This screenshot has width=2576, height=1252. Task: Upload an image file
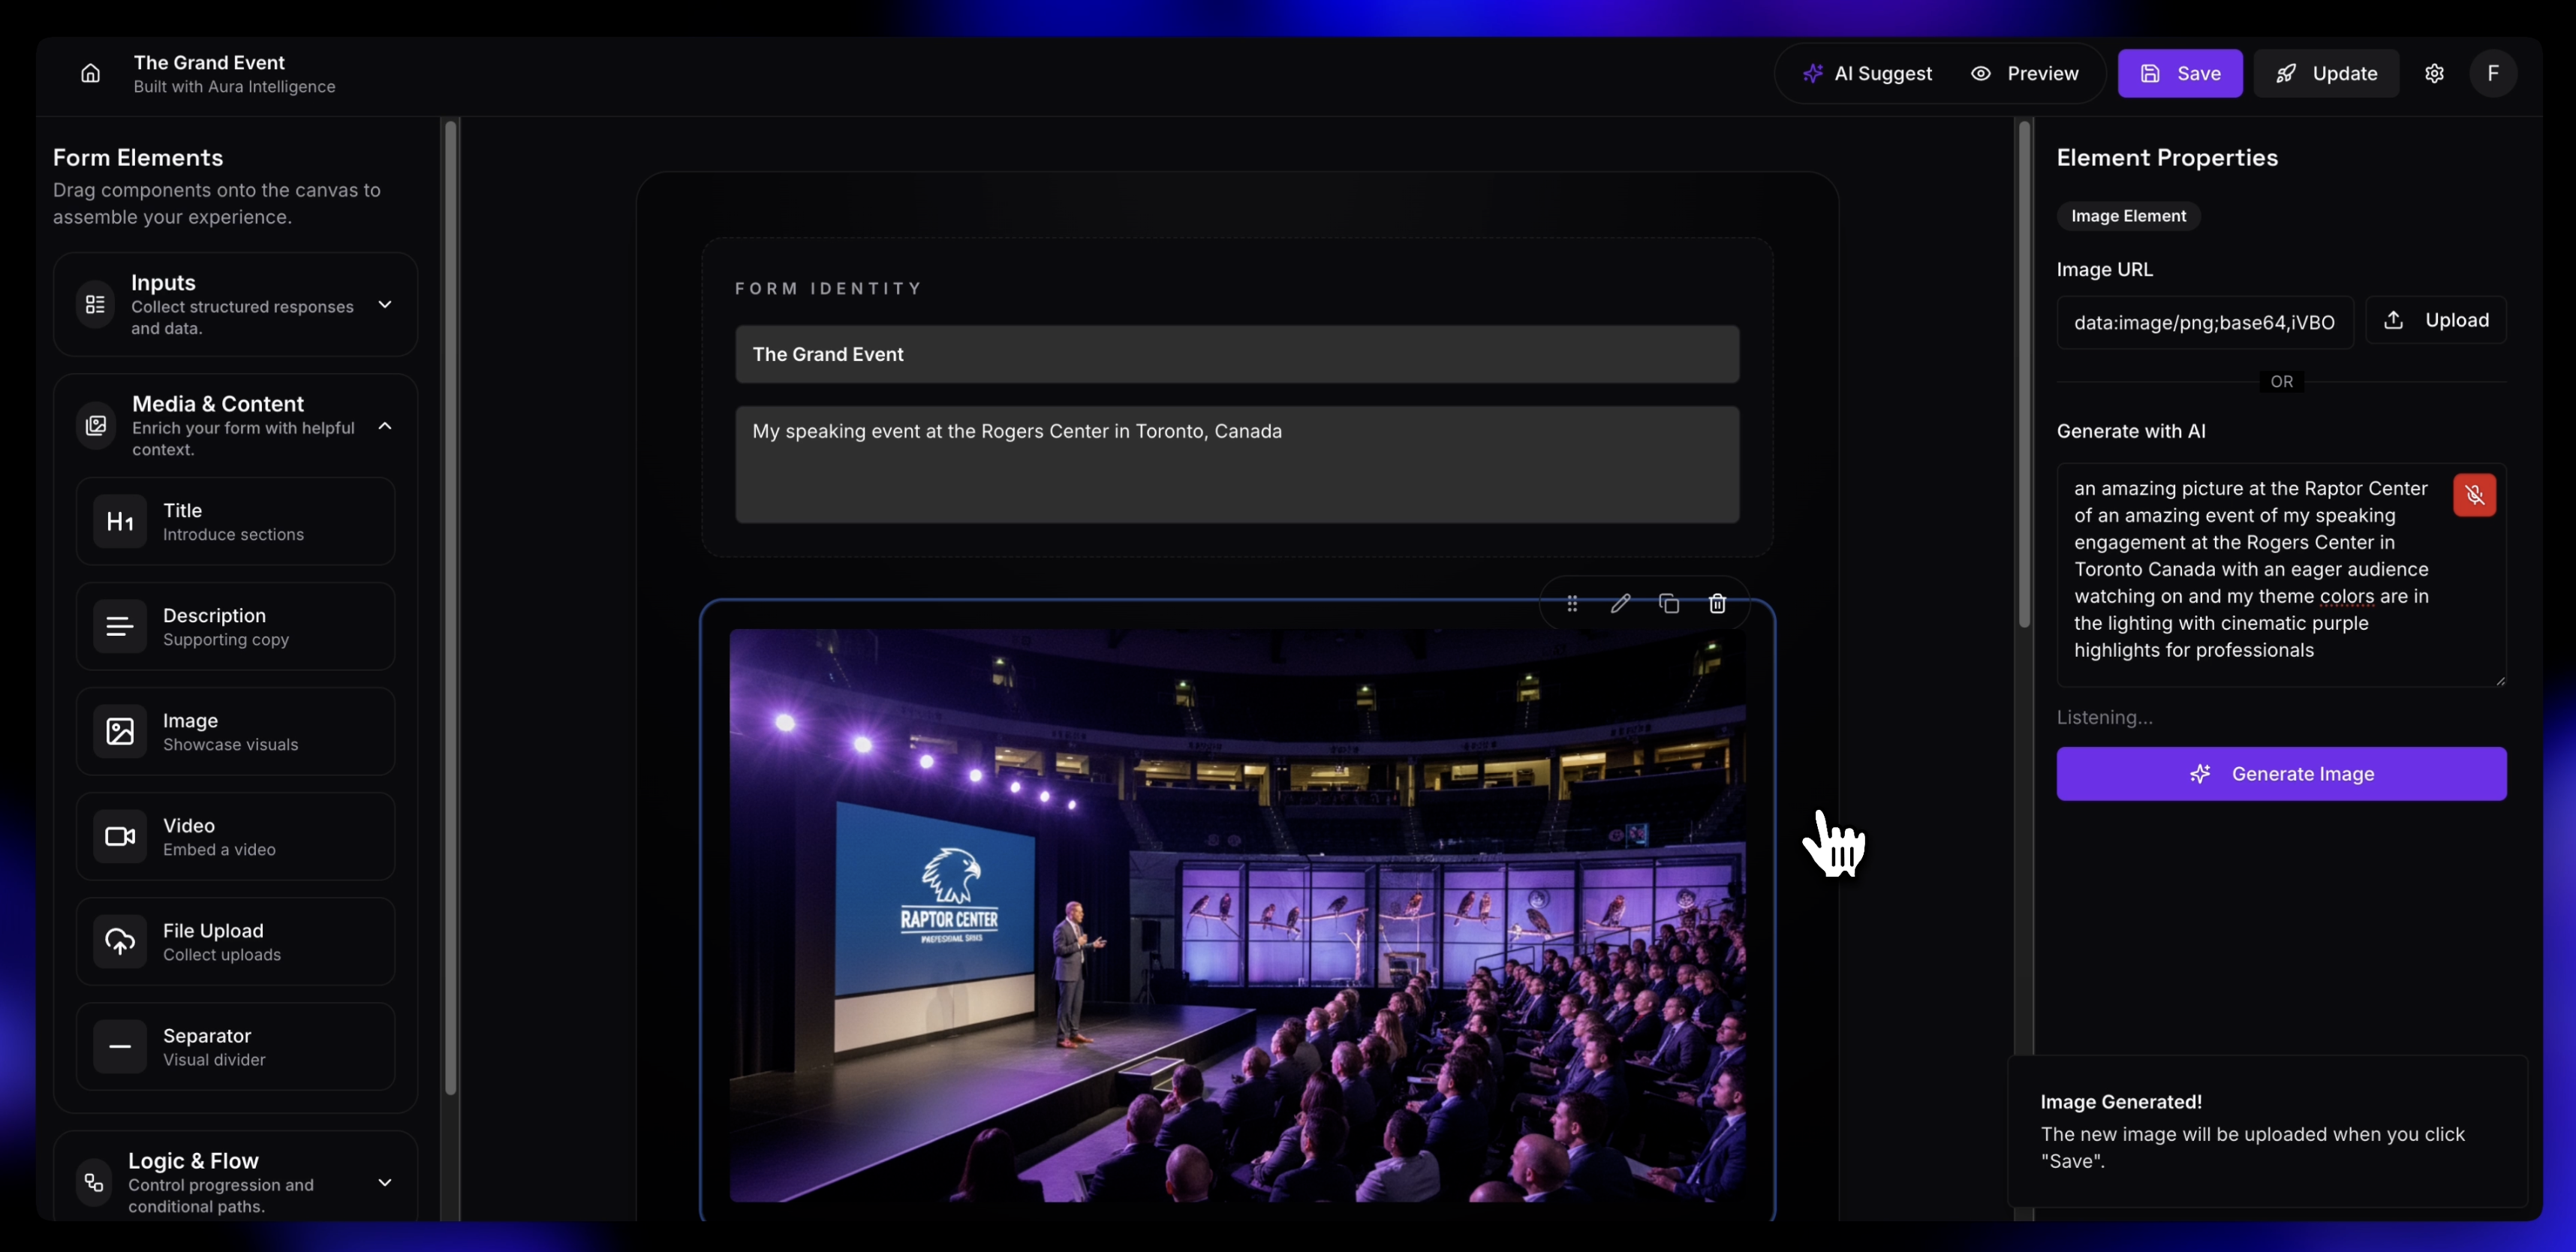[x=2436, y=320]
